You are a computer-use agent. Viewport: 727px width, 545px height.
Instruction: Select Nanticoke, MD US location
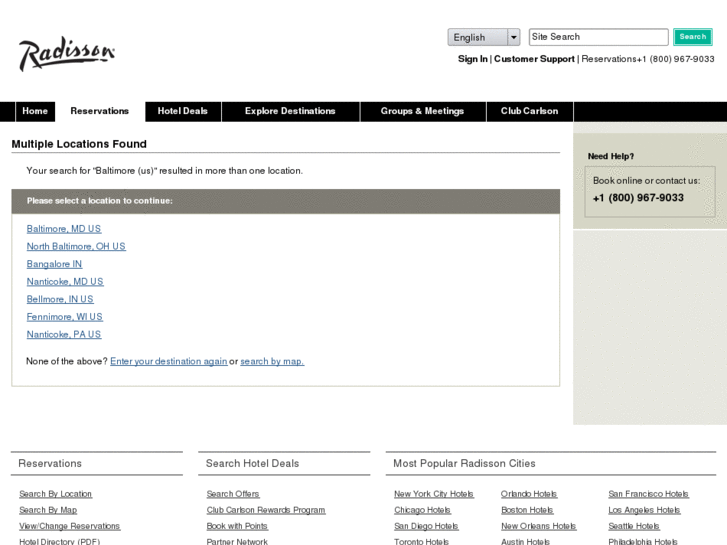[65, 282]
